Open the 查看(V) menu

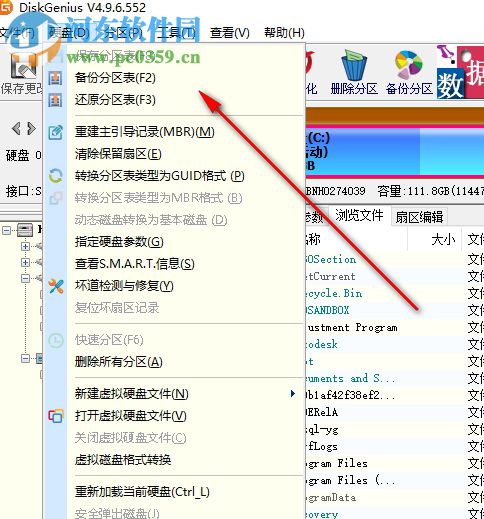230,33
